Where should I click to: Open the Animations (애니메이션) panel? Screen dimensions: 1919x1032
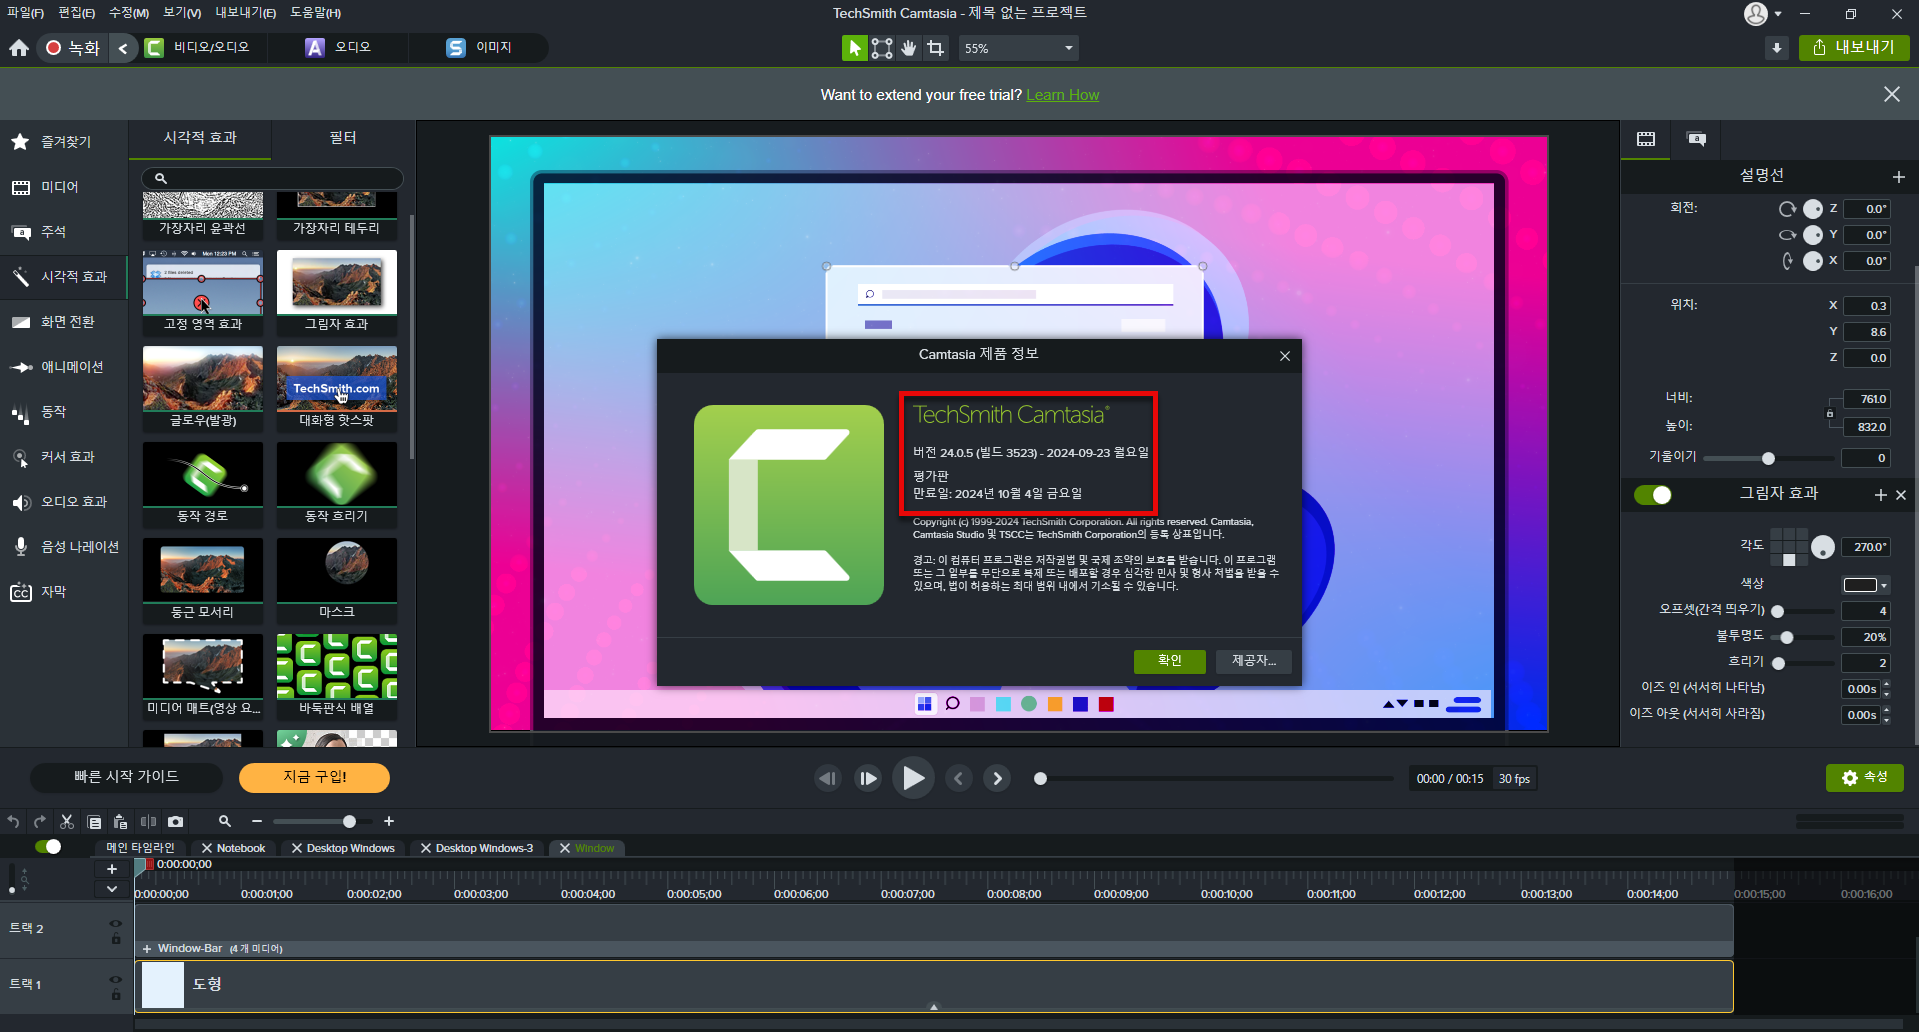pyautogui.click(x=64, y=367)
